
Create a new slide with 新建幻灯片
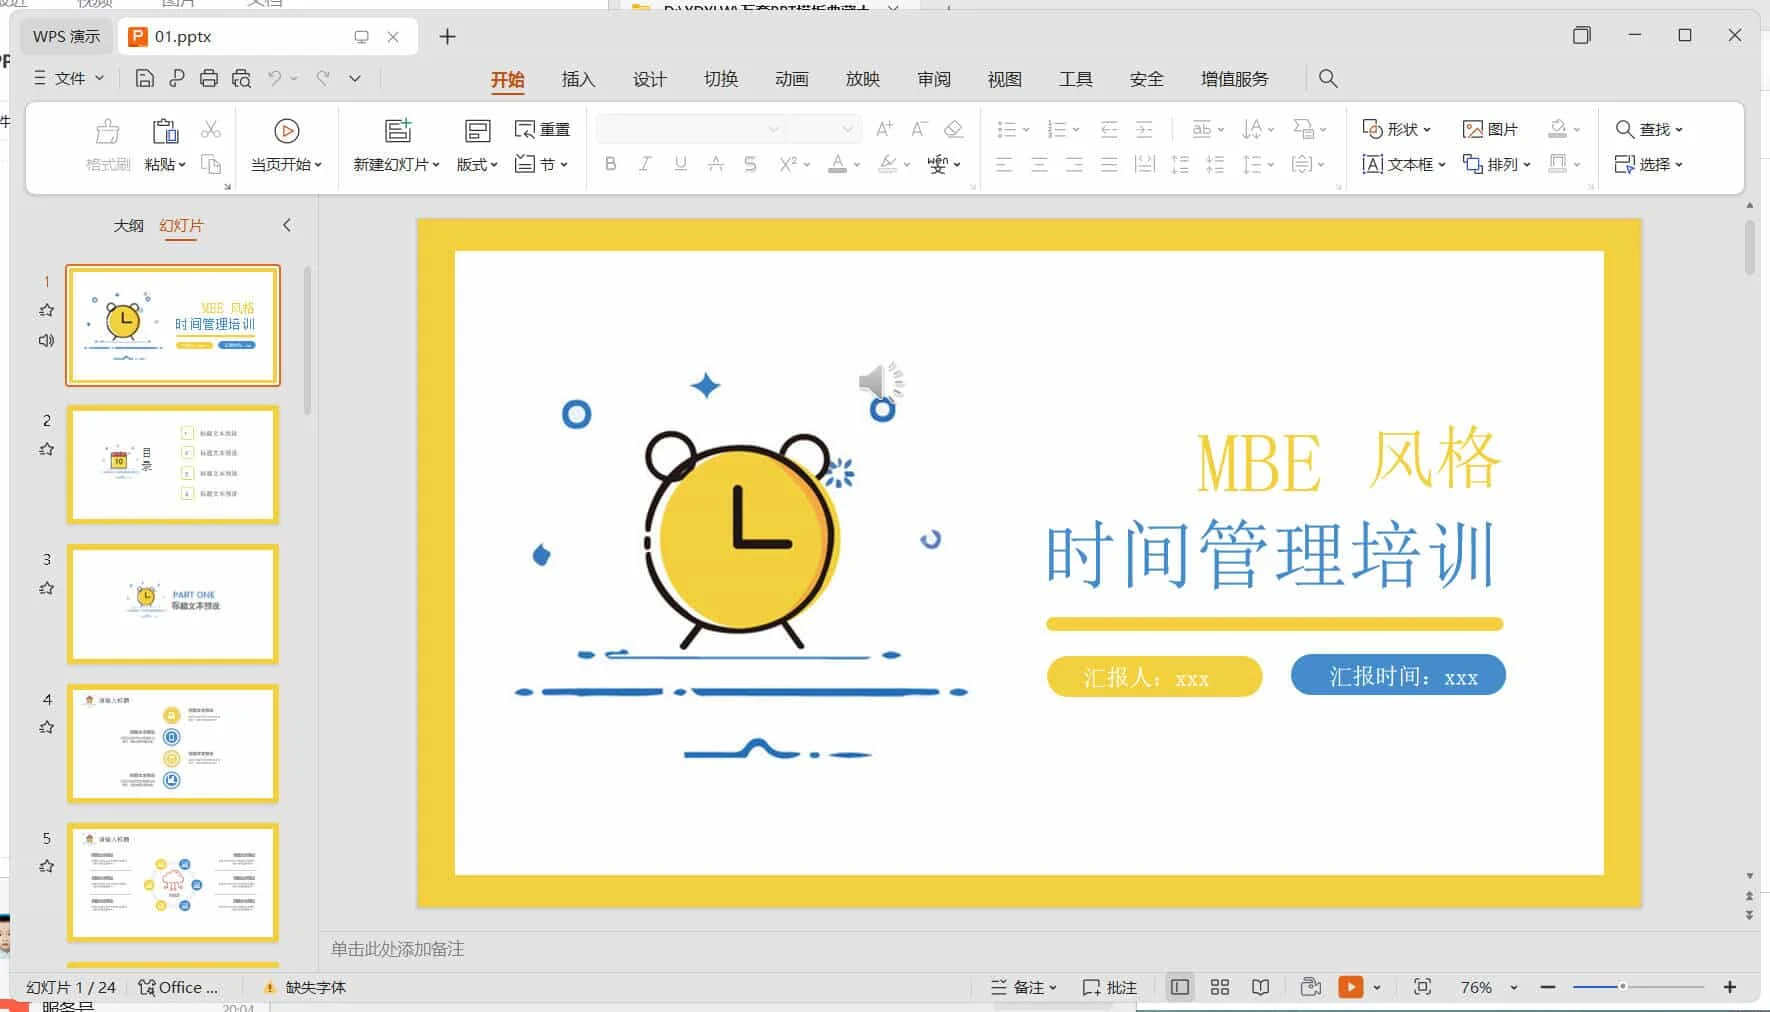(397, 143)
